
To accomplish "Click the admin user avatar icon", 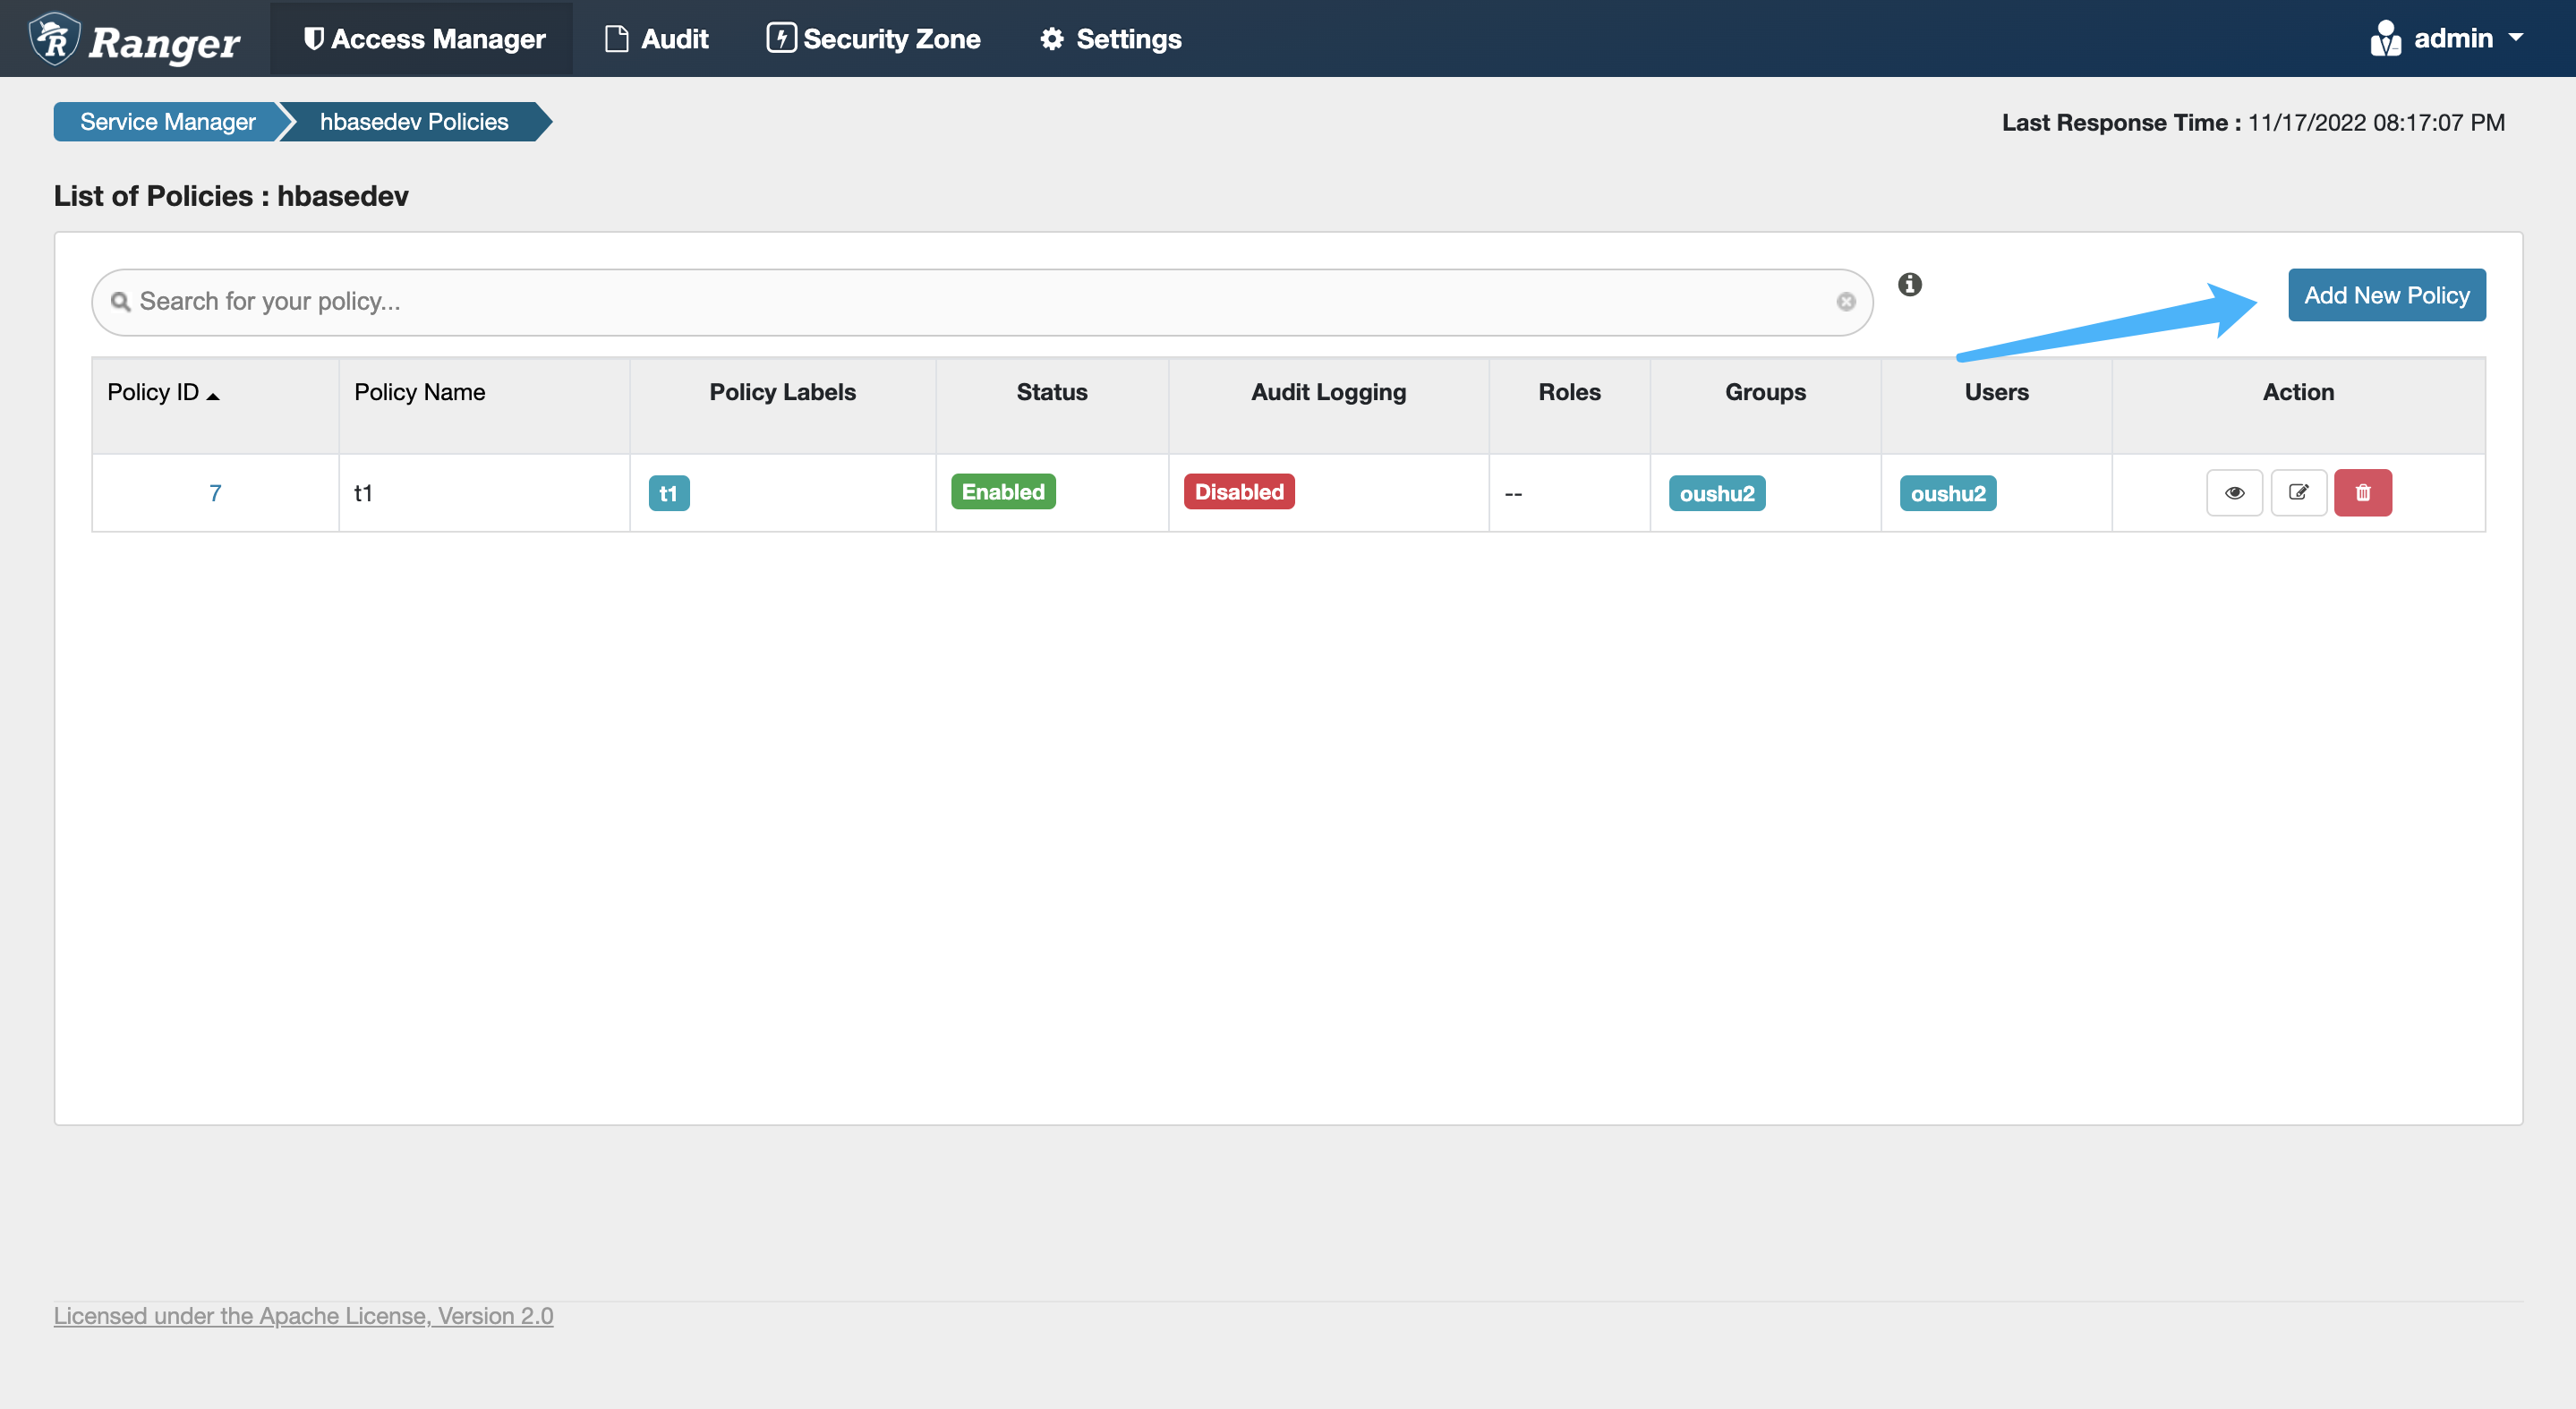I will 2385,39.
